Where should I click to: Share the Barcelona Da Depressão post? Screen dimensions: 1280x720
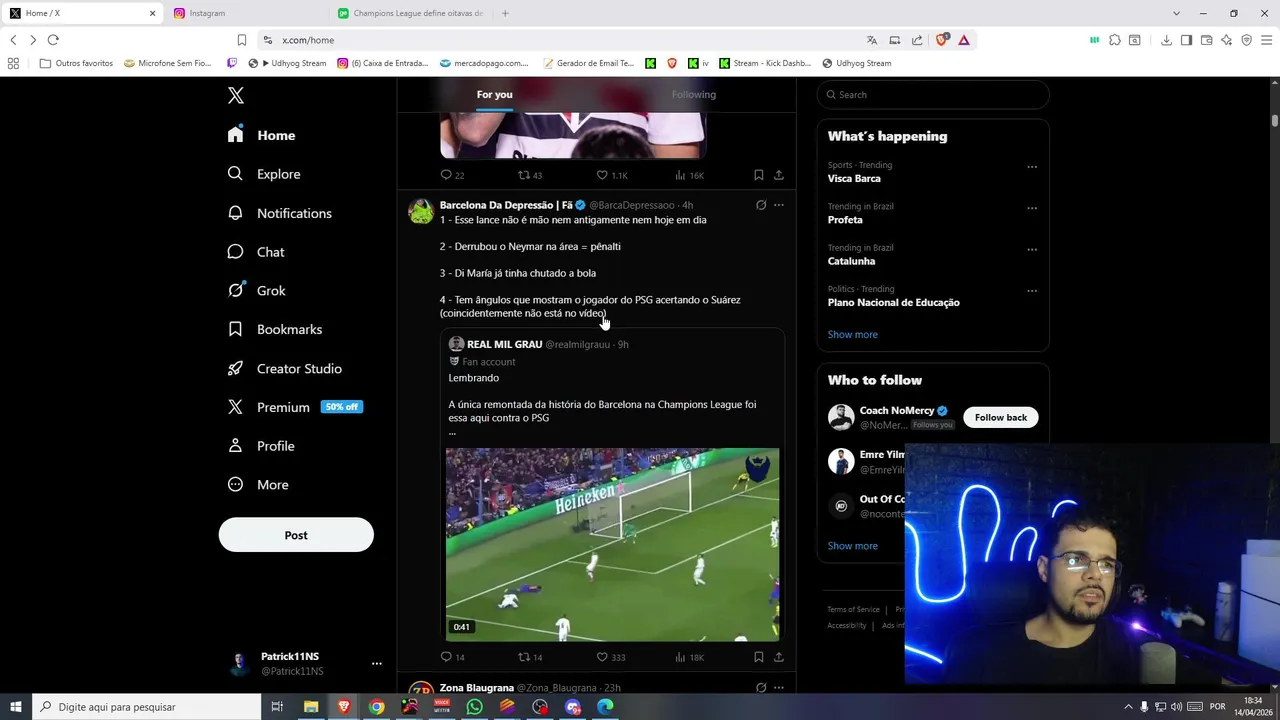click(778, 657)
